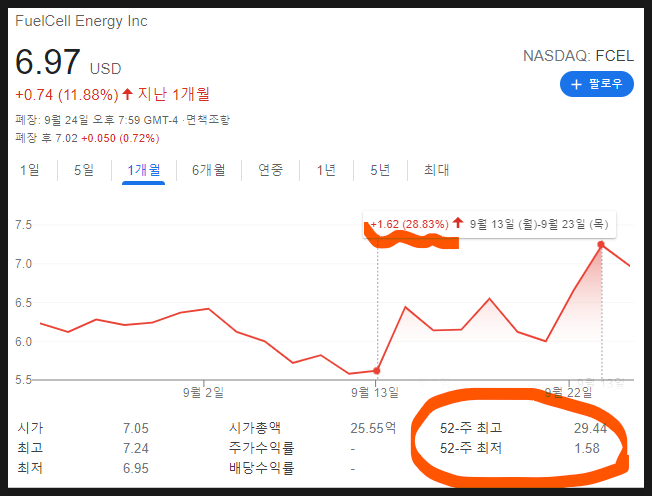
Task: Click the chart point at 9월 13일
Action: [x=376, y=370]
